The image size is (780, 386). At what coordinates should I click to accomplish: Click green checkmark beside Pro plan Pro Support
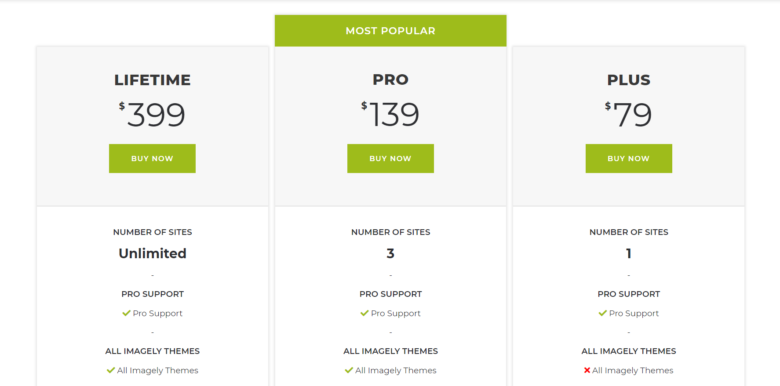coord(365,313)
